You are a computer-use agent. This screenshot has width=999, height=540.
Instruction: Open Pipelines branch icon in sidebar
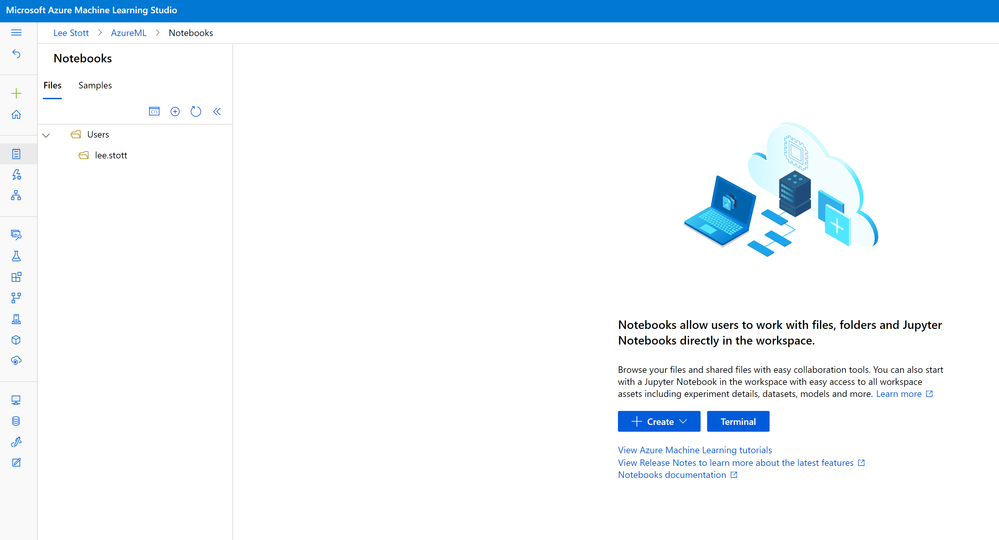(x=16, y=298)
